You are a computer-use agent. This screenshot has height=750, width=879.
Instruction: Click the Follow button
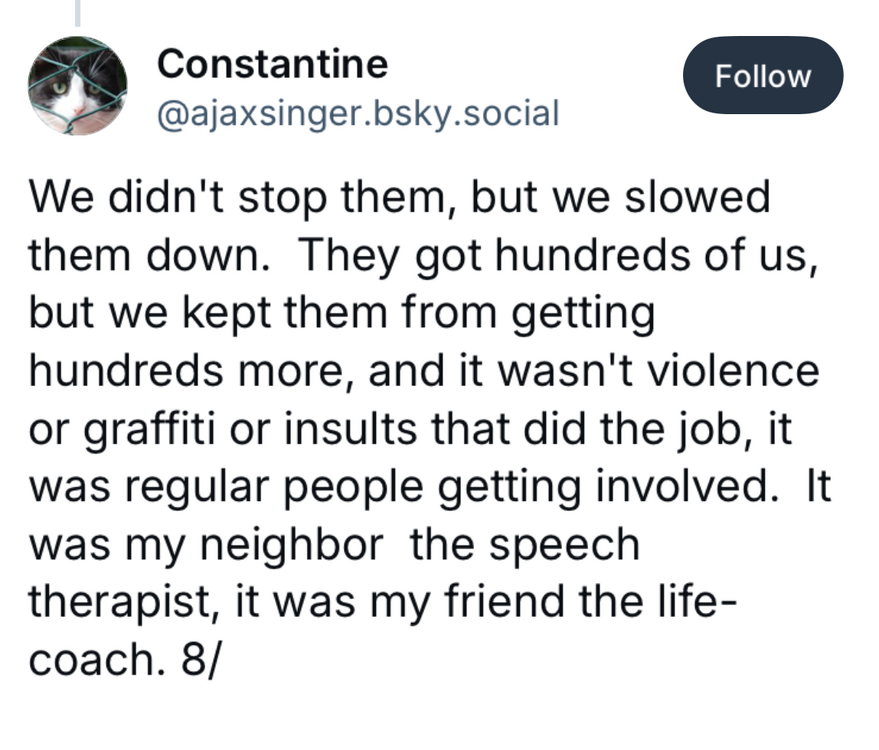coord(762,76)
